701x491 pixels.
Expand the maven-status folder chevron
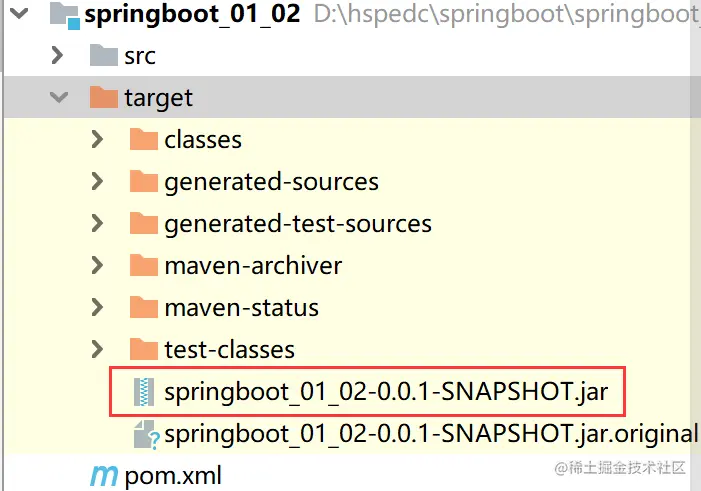click(97, 307)
